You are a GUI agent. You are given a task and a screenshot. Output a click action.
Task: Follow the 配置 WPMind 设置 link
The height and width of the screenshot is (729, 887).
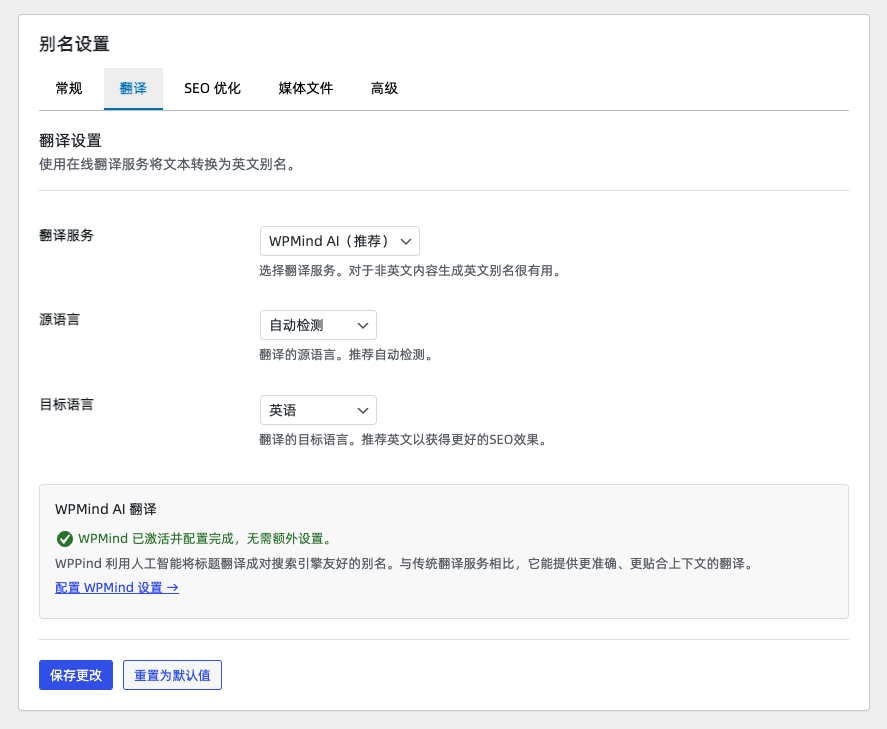click(x=117, y=588)
